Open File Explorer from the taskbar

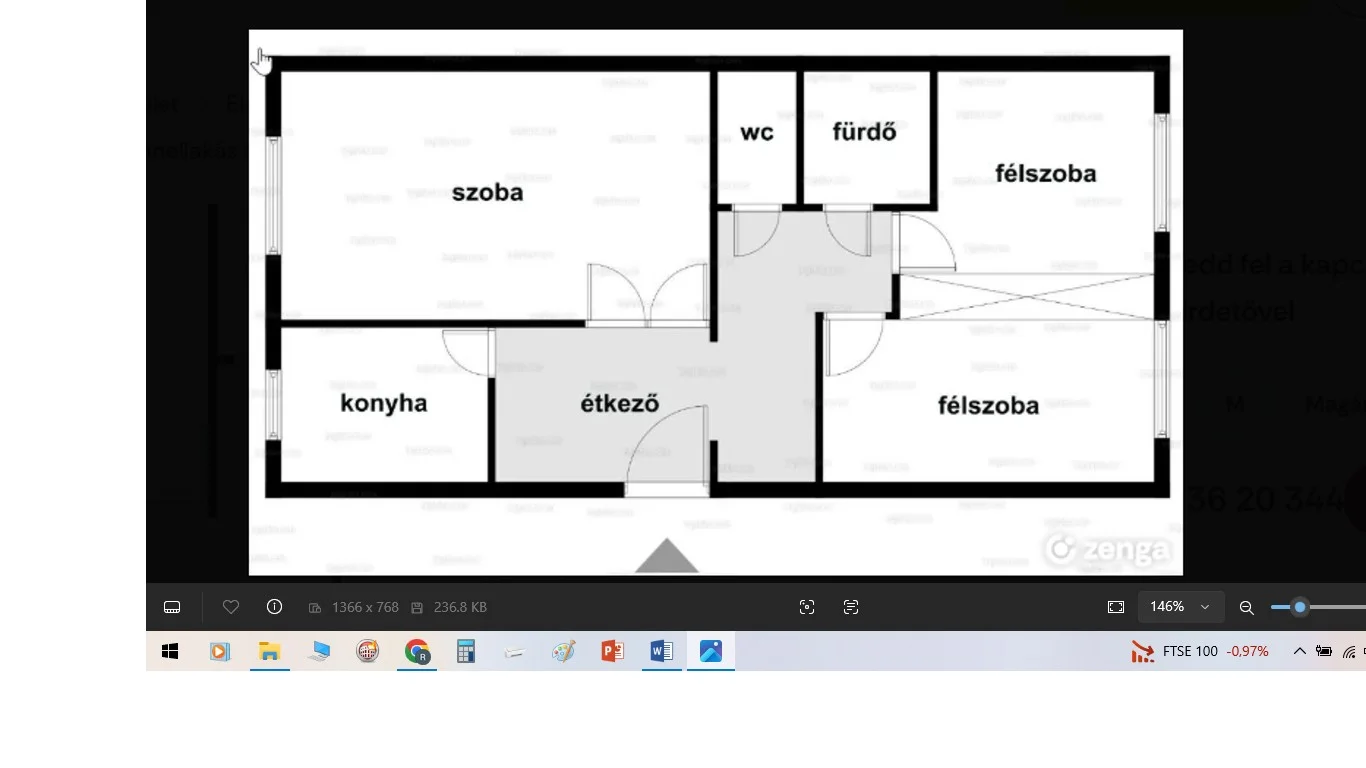(x=269, y=651)
